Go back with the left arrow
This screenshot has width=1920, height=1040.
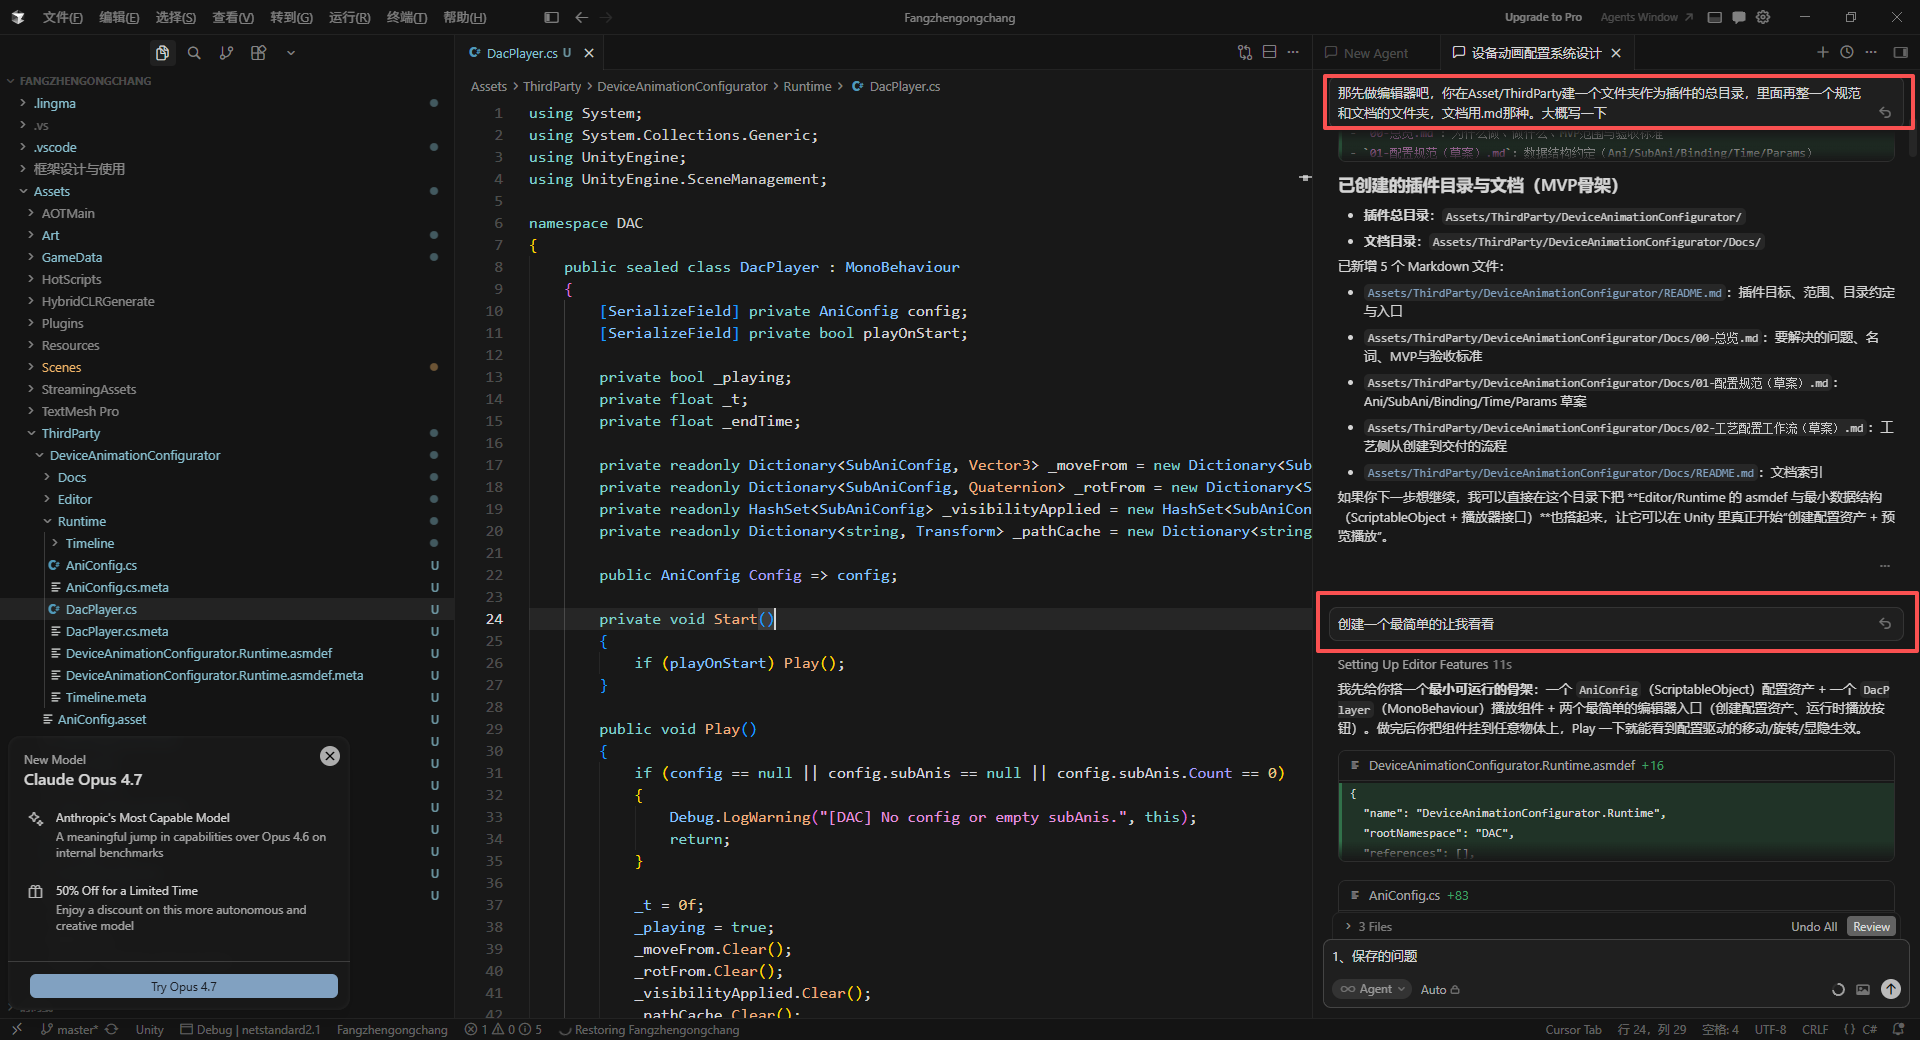[x=581, y=17]
